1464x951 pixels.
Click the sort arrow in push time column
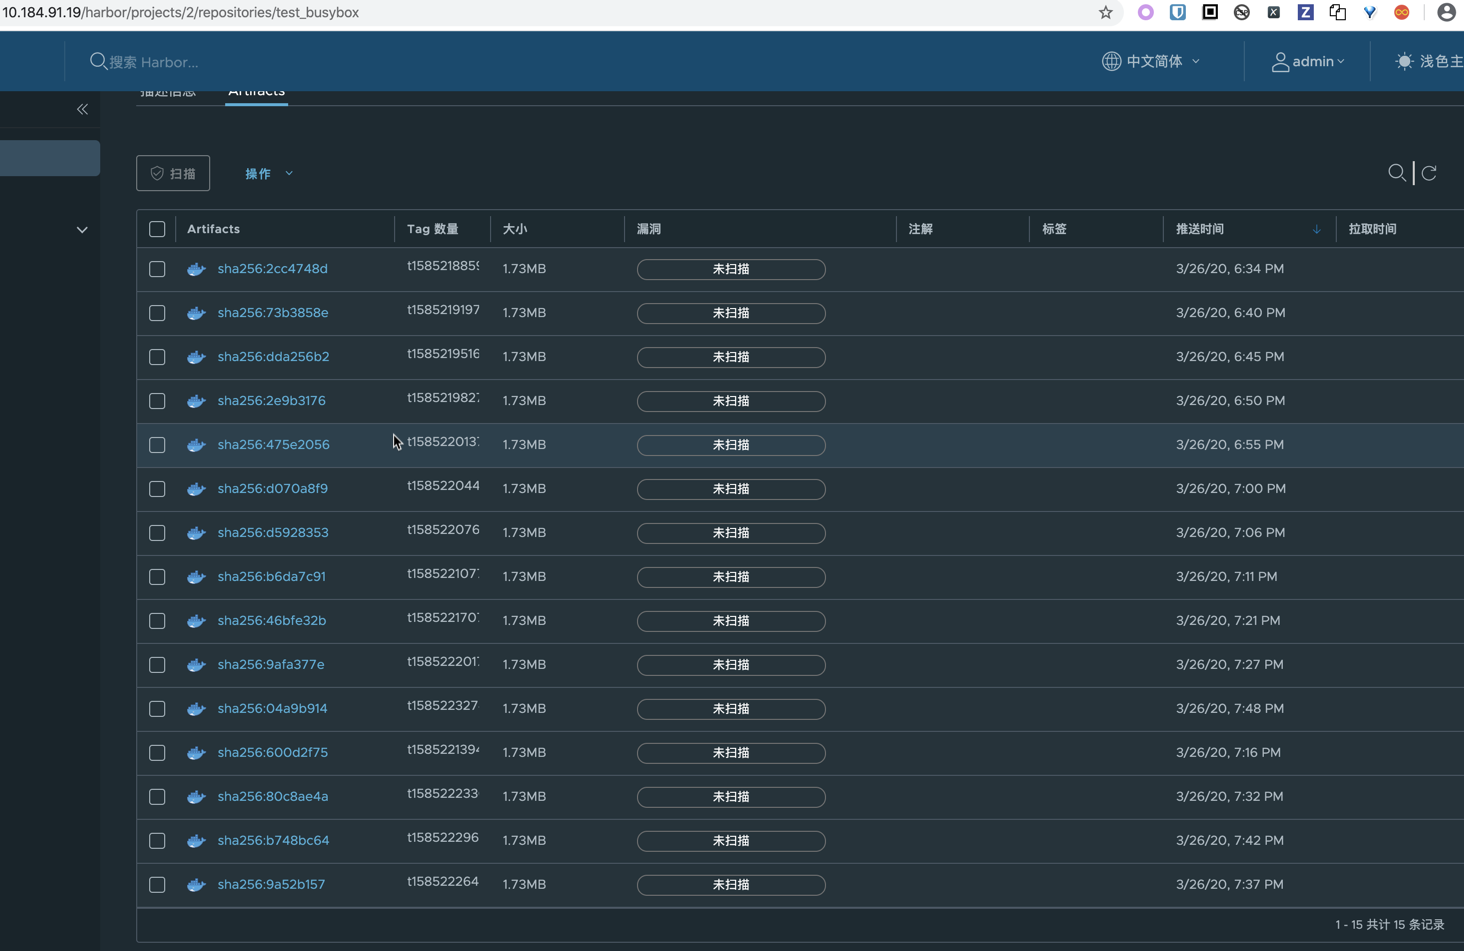(x=1316, y=229)
